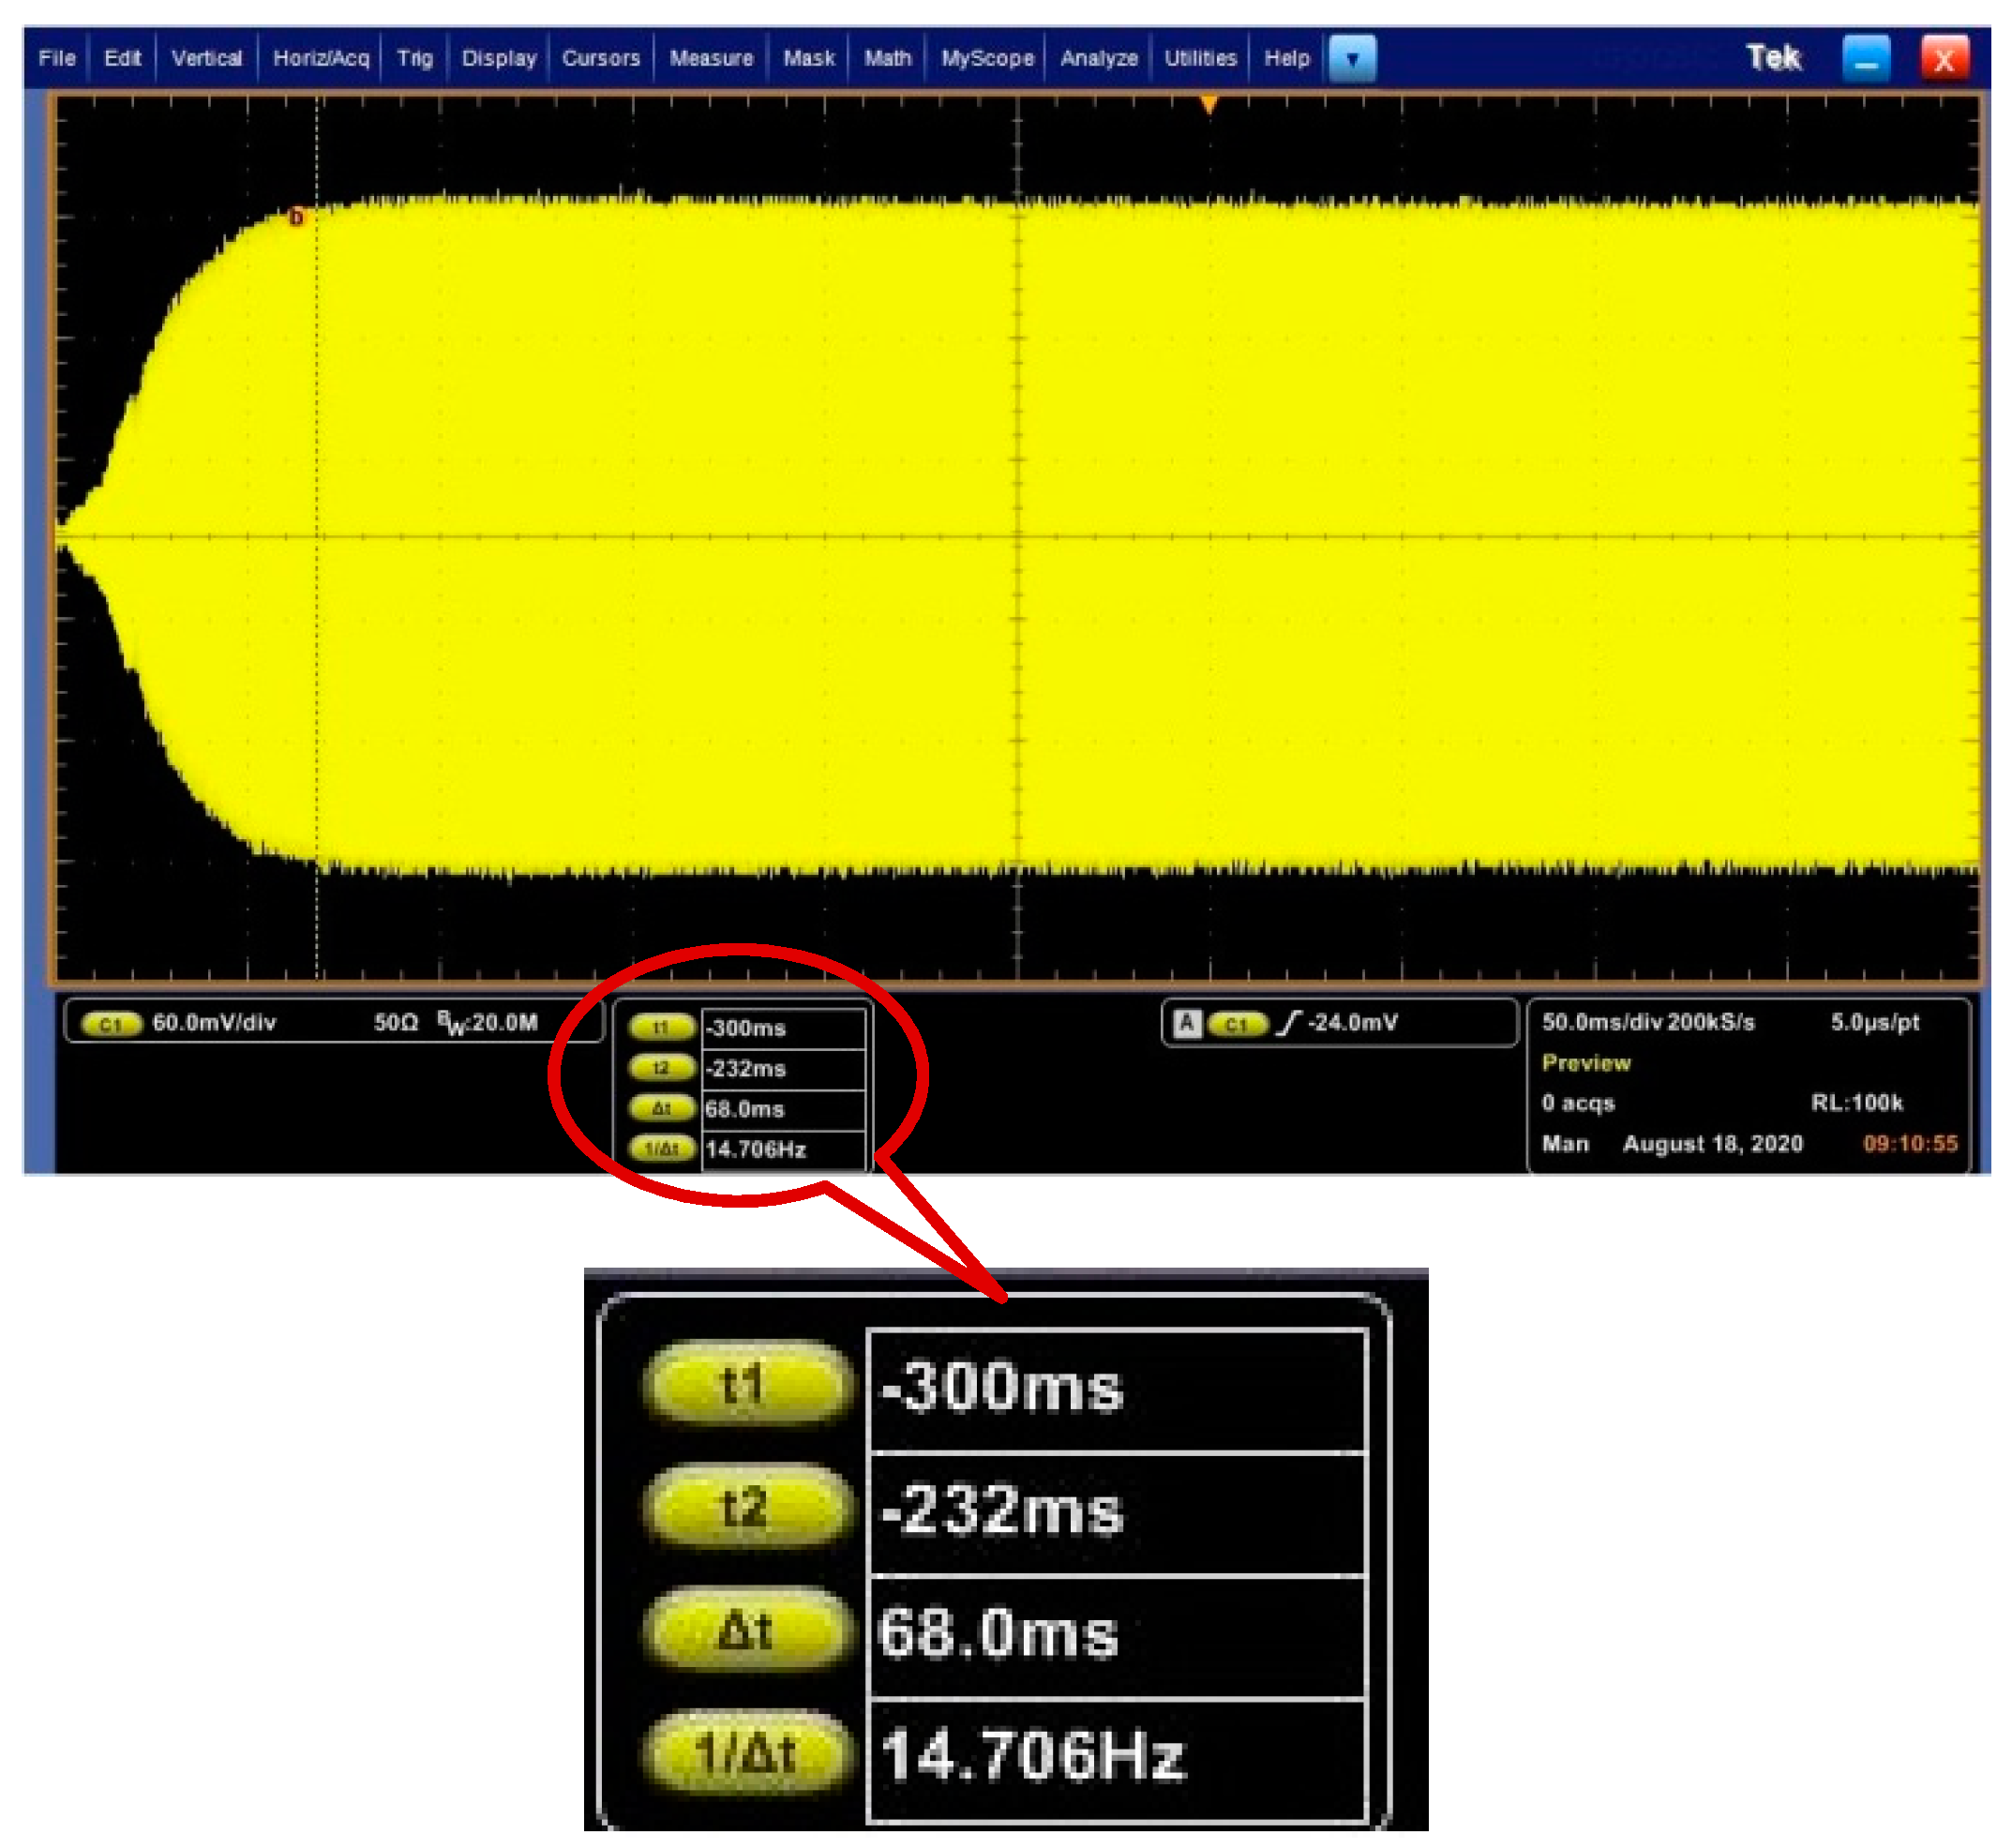2012x1848 pixels.
Task: Select the C1 trigger source badge
Action: [x=1237, y=1024]
